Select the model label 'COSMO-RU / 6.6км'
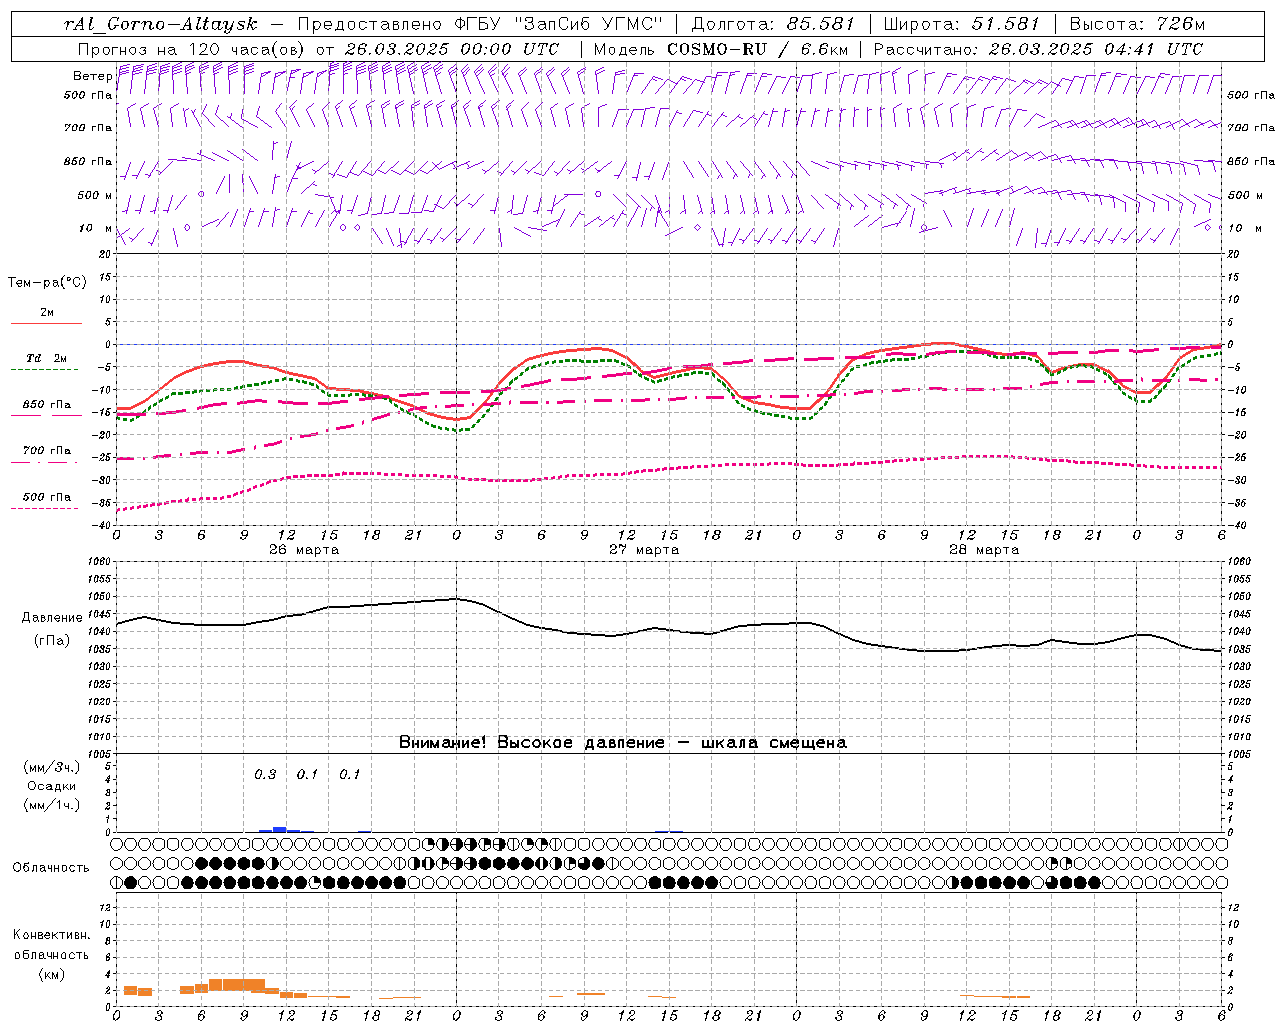 (758, 49)
